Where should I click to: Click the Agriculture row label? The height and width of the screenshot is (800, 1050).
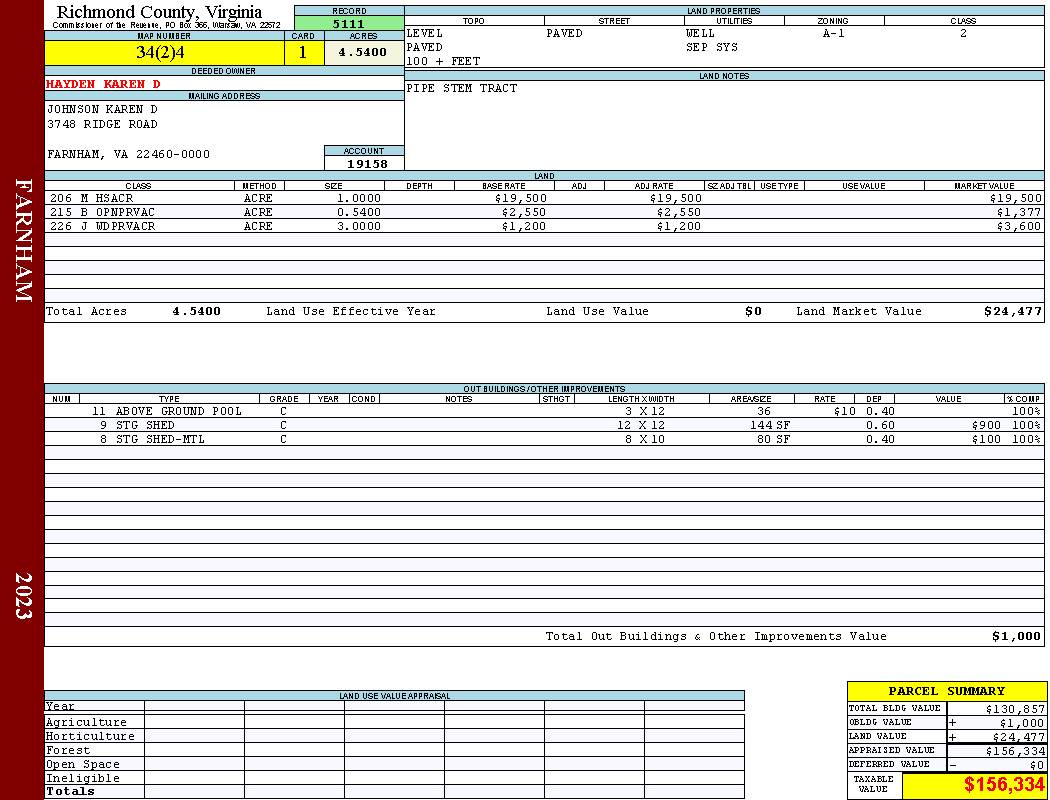(86, 722)
